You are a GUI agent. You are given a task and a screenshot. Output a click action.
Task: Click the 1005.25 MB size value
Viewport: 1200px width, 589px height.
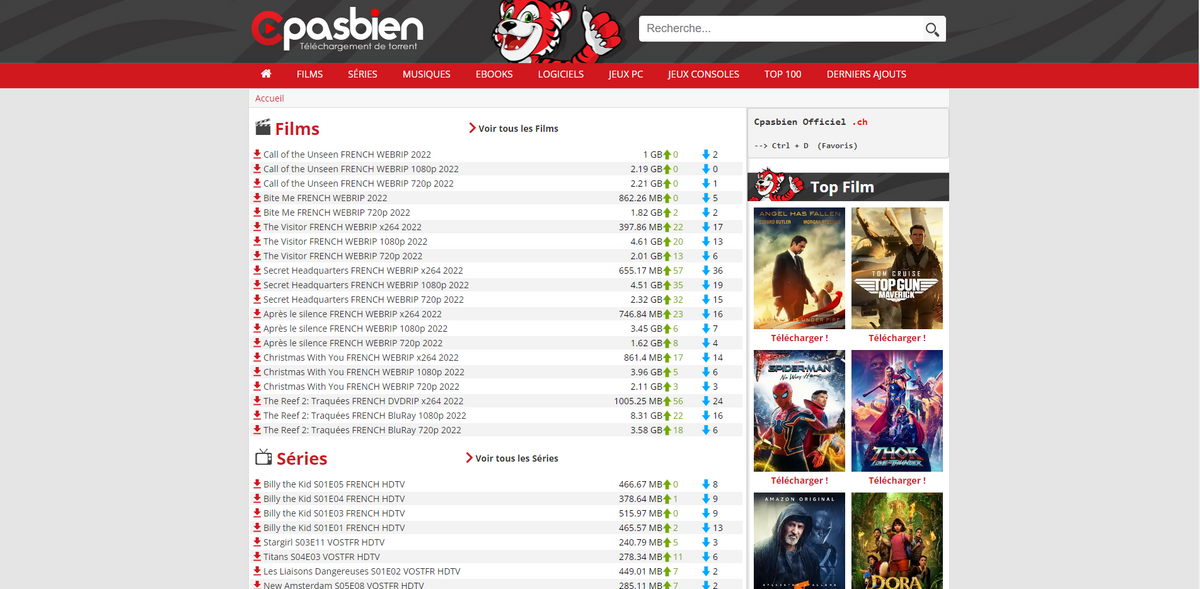point(640,401)
